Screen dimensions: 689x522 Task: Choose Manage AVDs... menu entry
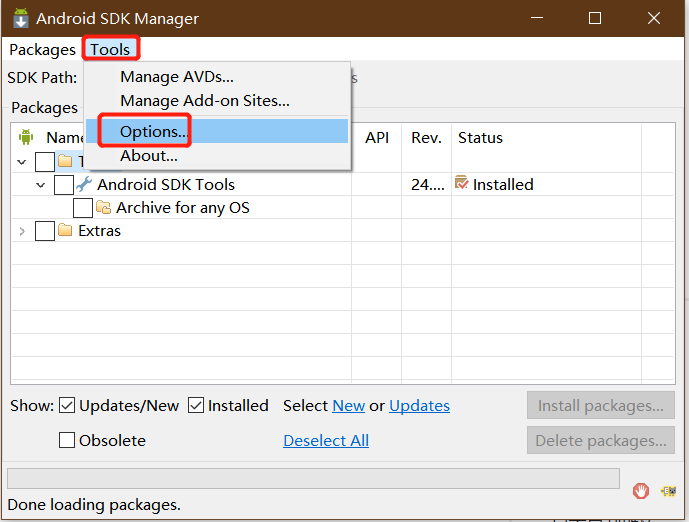(x=177, y=77)
